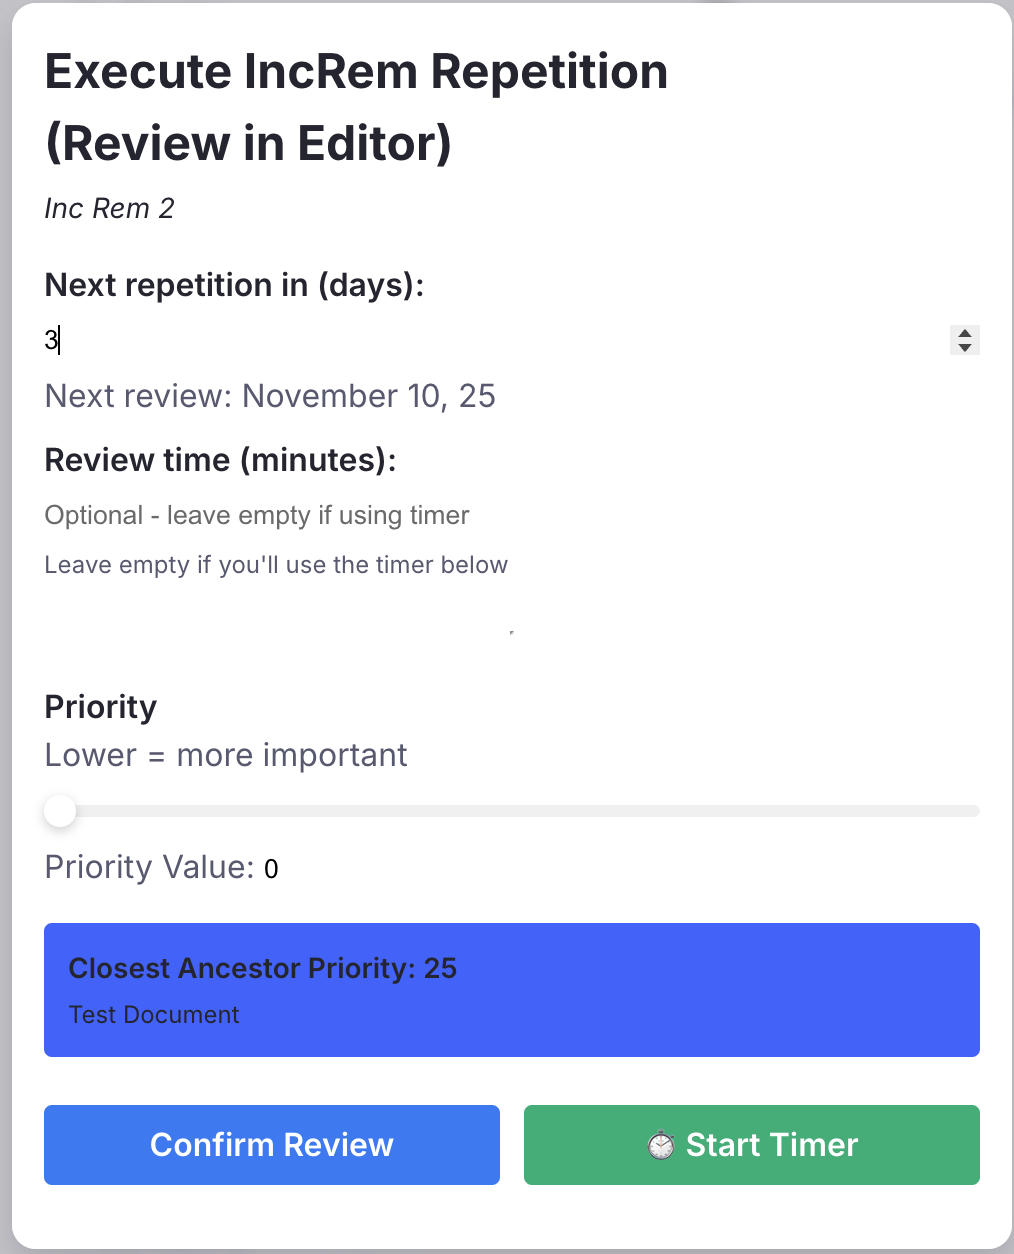Viewport: 1014px width, 1254px height.
Task: Focus the next repetition days input
Action: (x=497, y=340)
